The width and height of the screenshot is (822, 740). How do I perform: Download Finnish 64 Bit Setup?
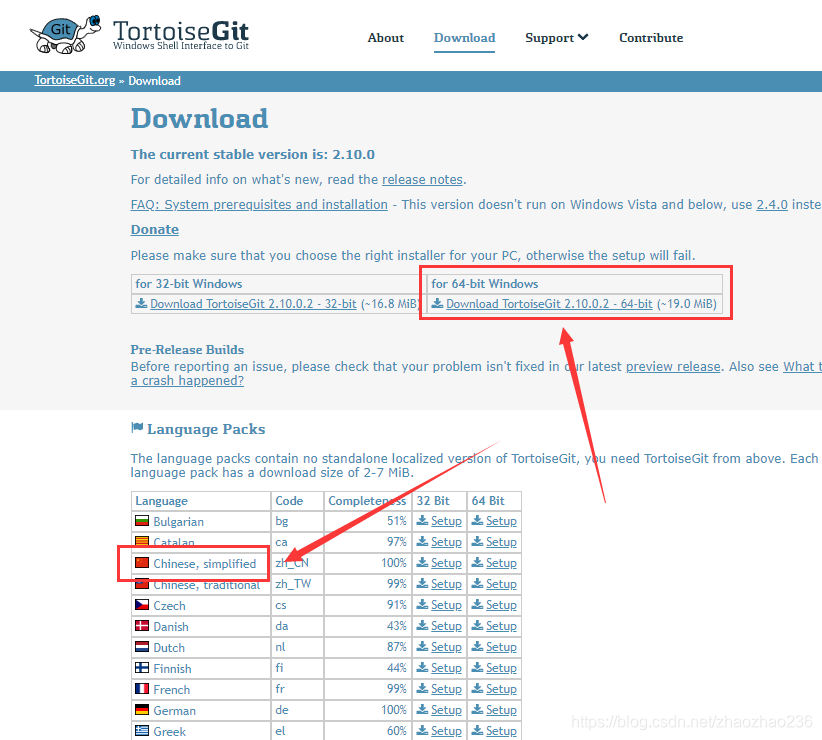501,668
